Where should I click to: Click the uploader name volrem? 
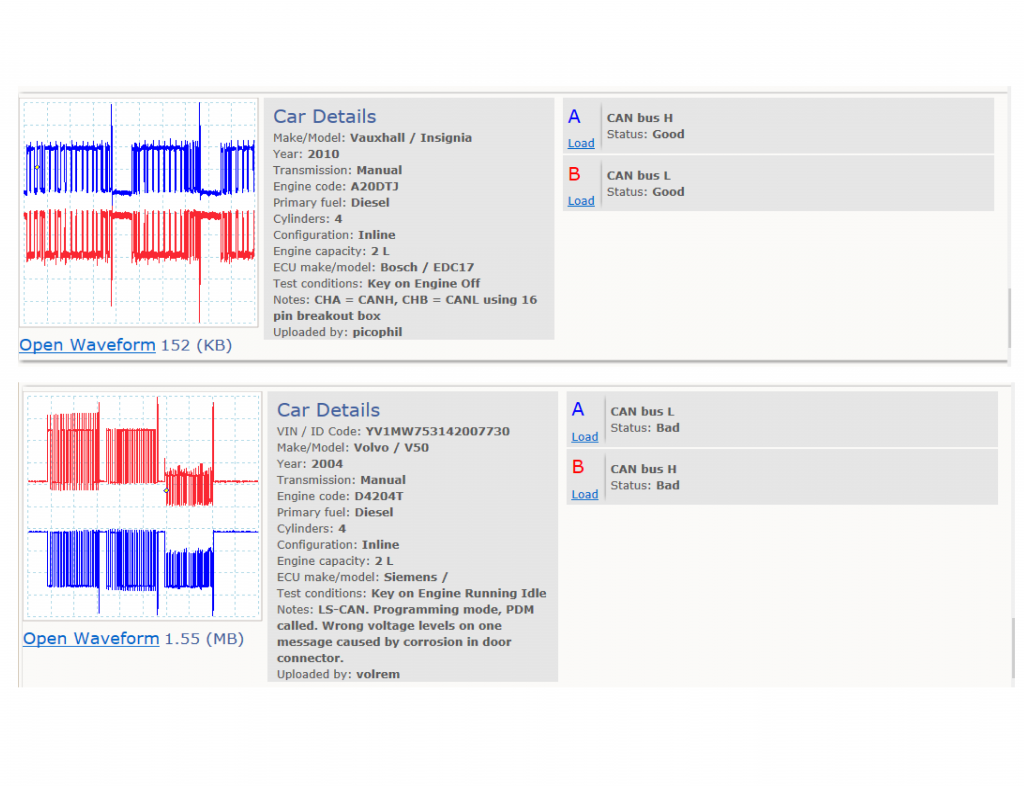coord(377,674)
